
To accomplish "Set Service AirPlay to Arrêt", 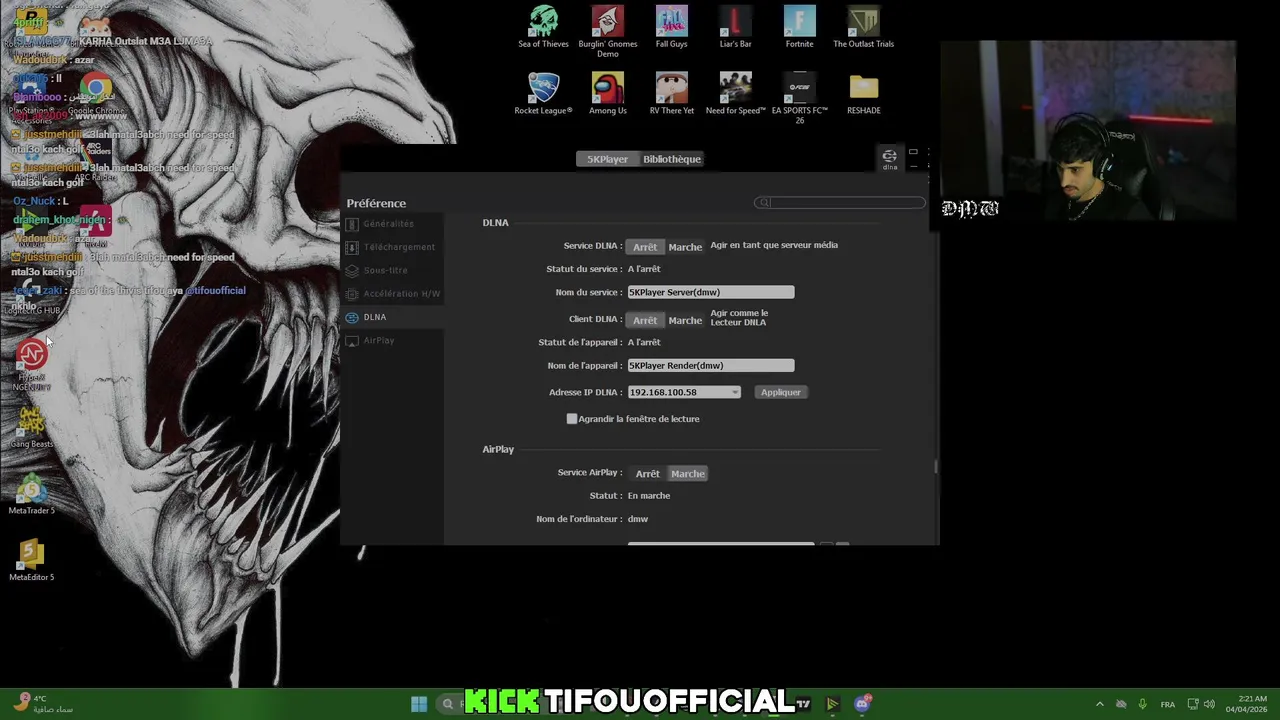I will pos(648,473).
